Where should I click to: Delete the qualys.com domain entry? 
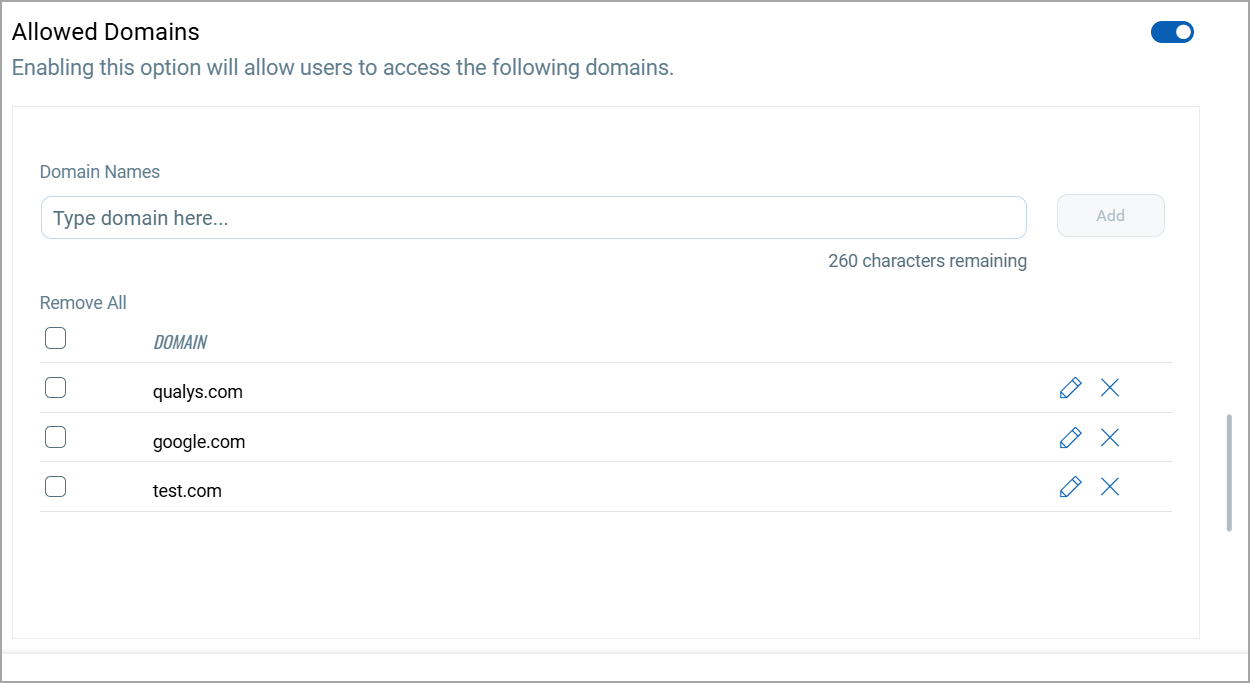click(1109, 388)
